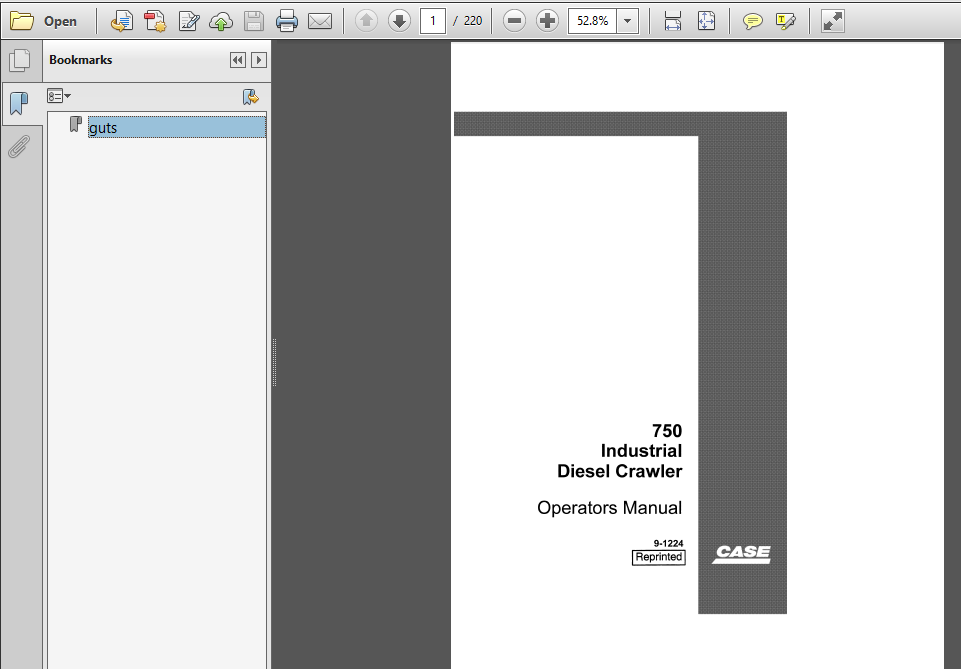Click the Open button label

click(x=60, y=21)
